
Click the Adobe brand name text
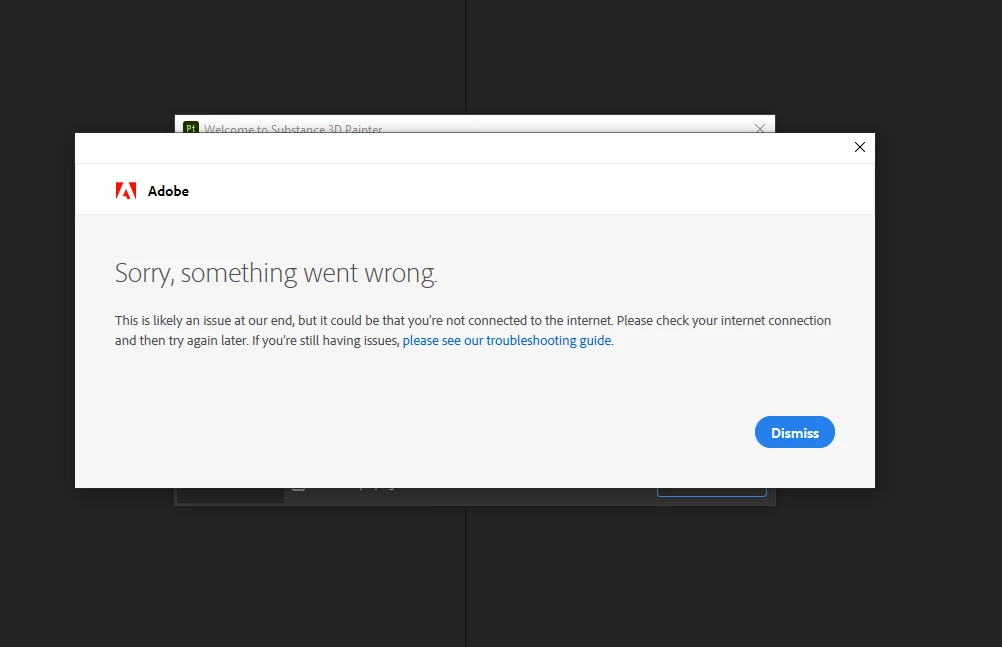click(168, 191)
